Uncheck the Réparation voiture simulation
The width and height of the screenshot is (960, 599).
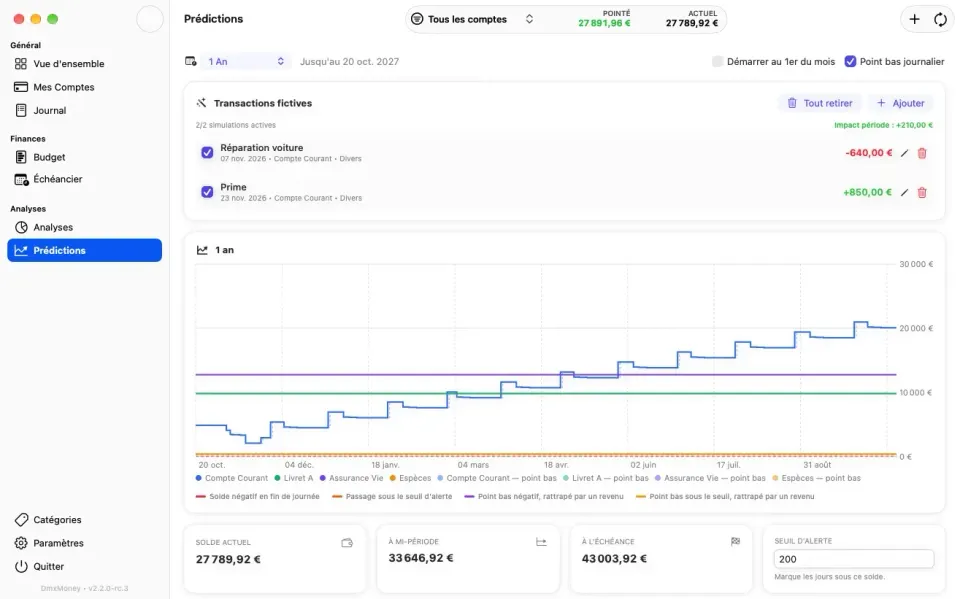tap(208, 153)
